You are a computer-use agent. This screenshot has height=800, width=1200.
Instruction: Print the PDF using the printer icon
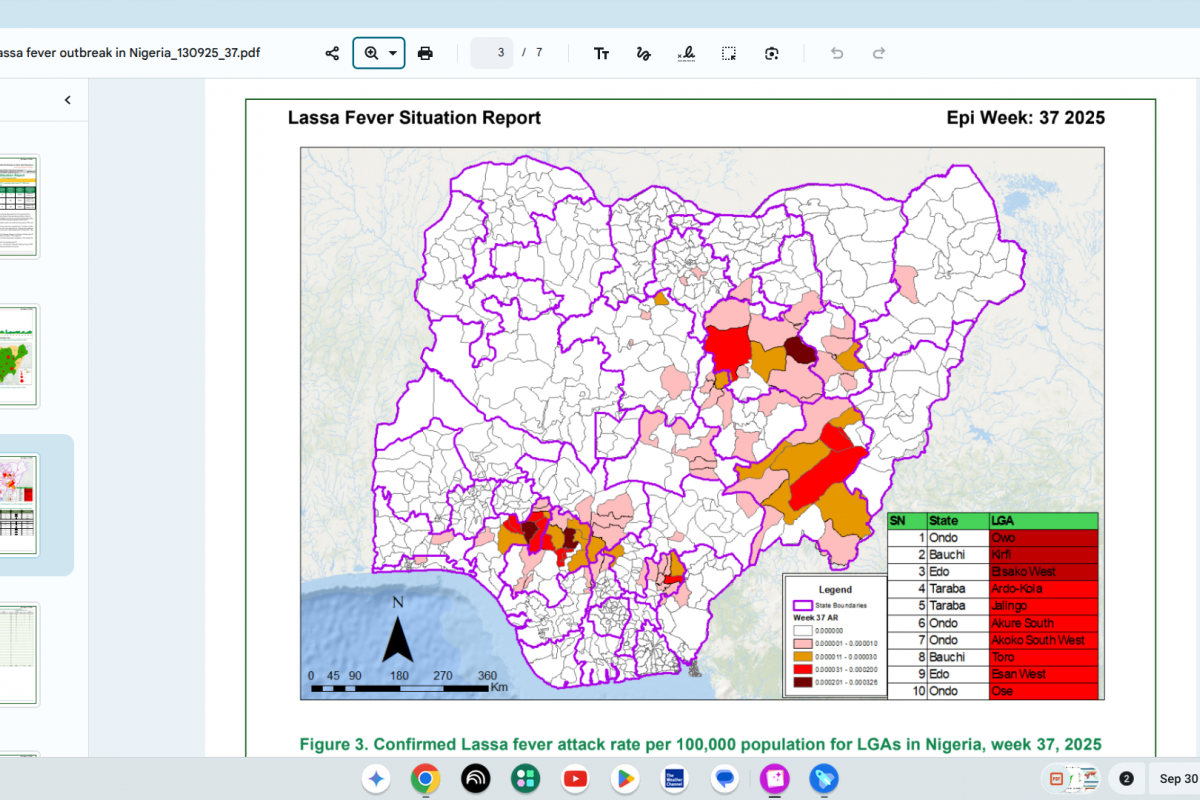(425, 53)
